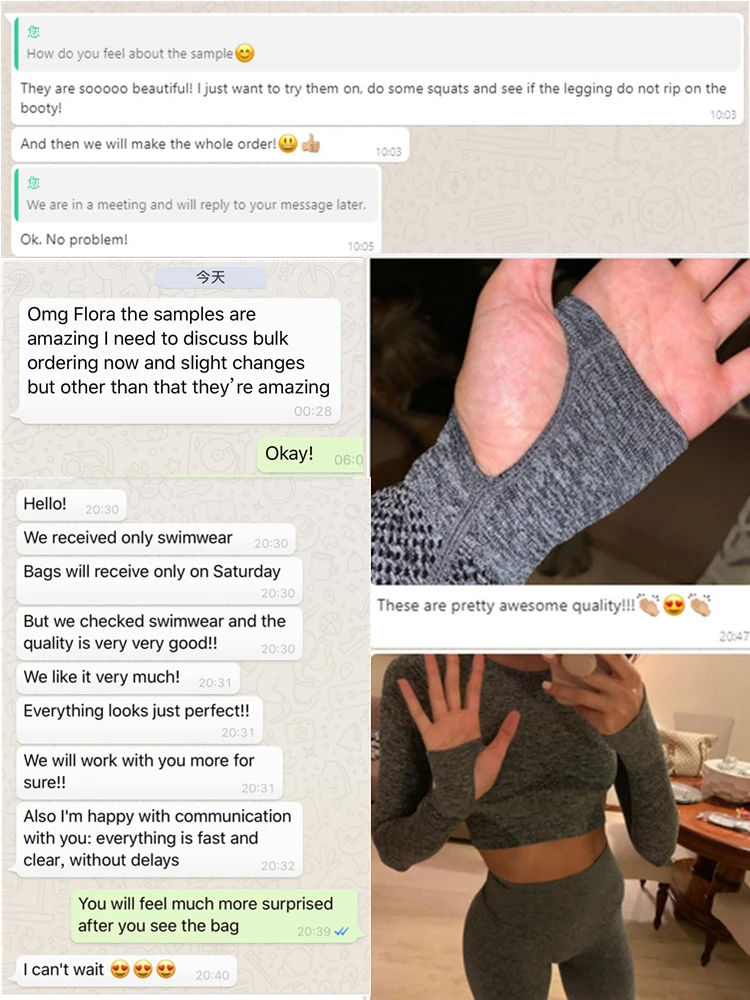
Task: Open the mirror selfie in grey crop top
Action: 561,827
